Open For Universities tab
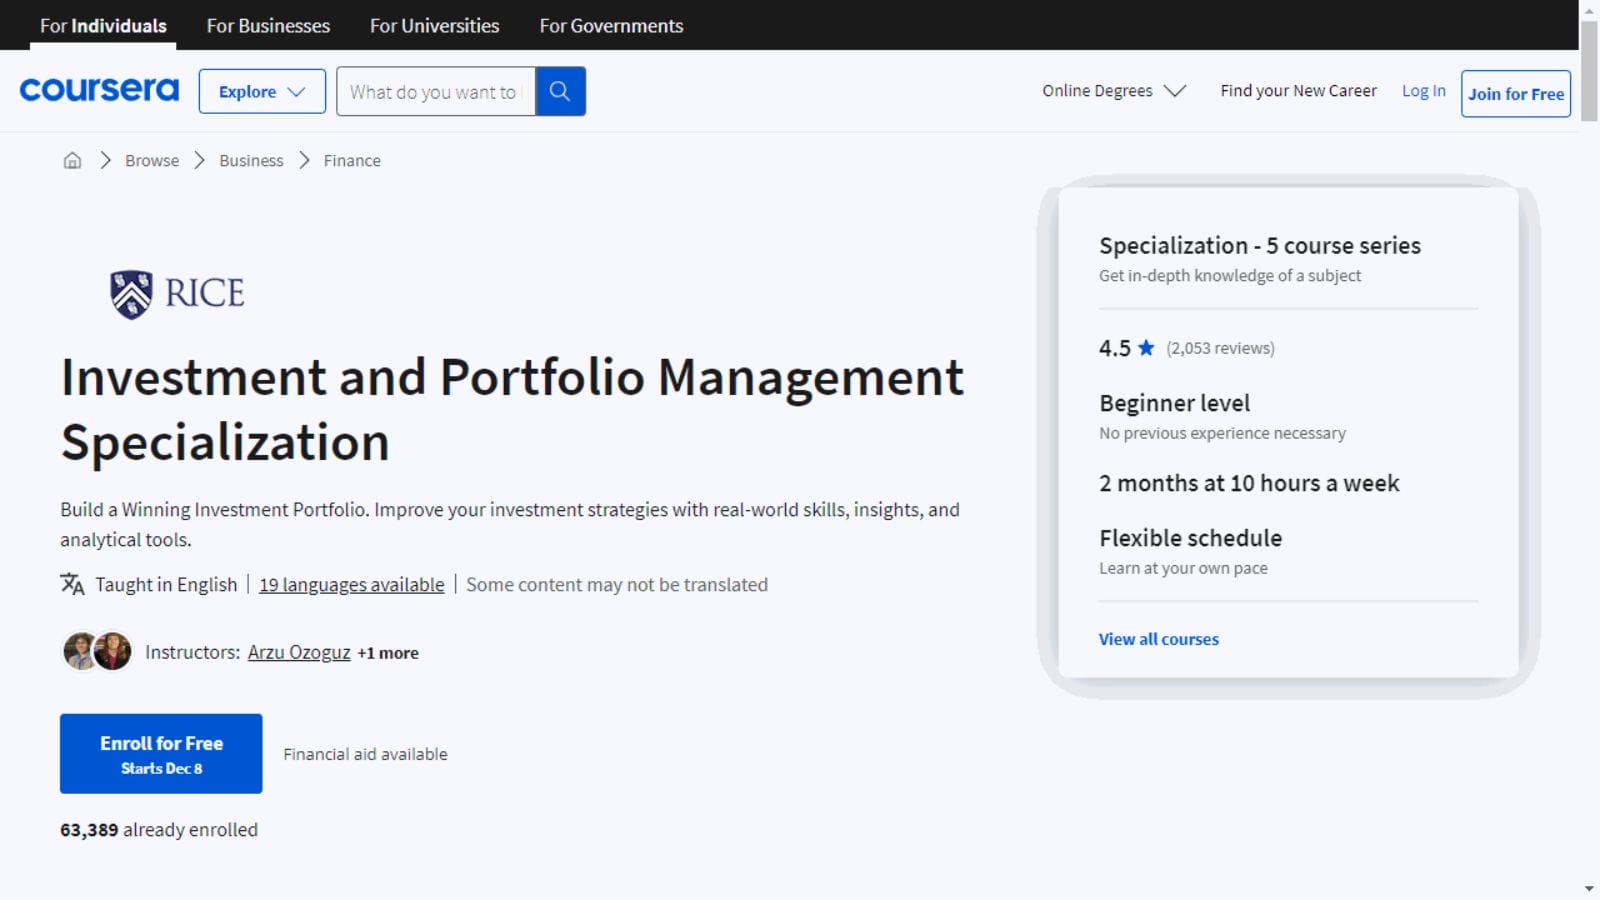 434,25
